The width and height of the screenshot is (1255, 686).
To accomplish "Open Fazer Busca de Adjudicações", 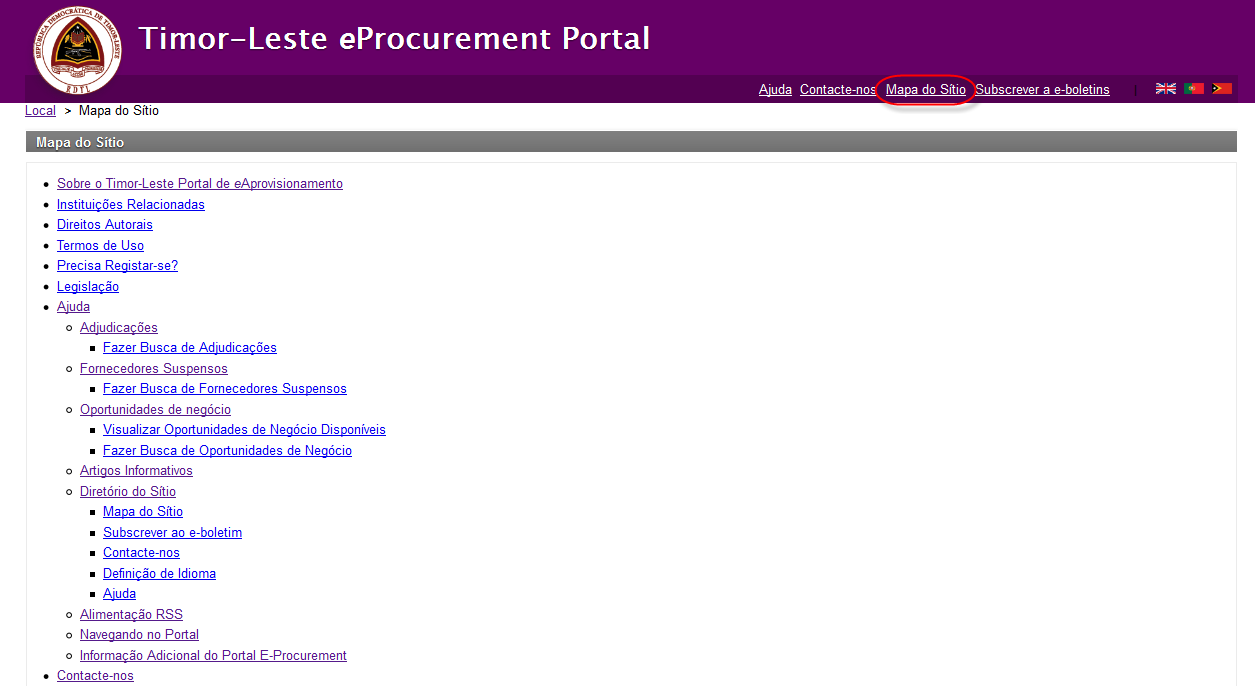I will [189, 348].
